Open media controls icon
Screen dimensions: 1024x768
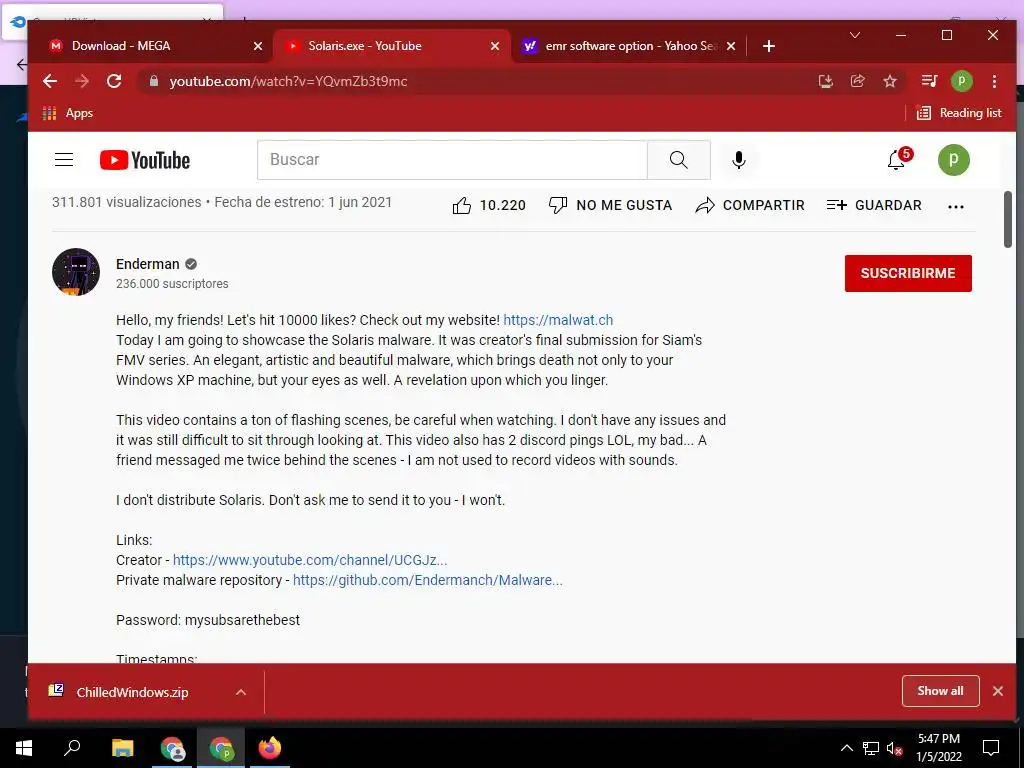pyautogui.click(x=929, y=81)
